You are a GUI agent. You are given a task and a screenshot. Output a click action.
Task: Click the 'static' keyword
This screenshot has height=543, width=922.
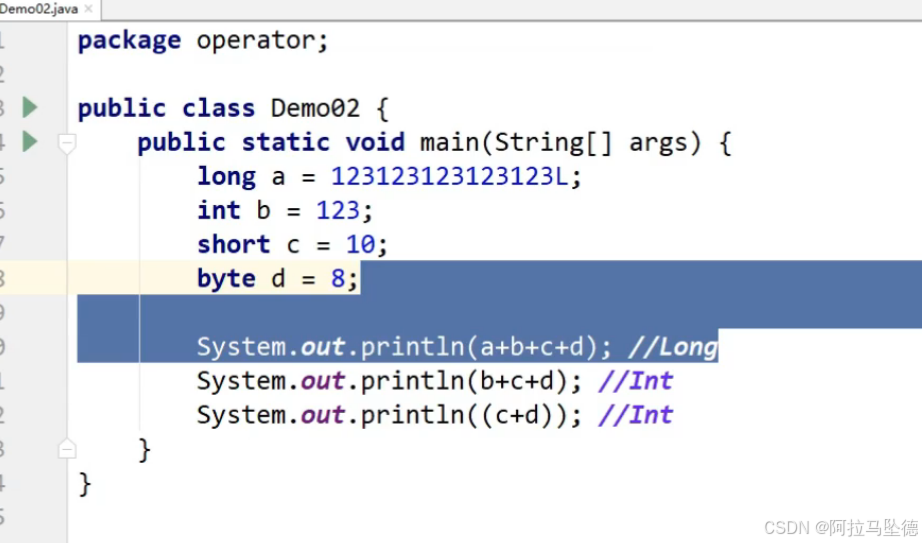[x=286, y=142]
